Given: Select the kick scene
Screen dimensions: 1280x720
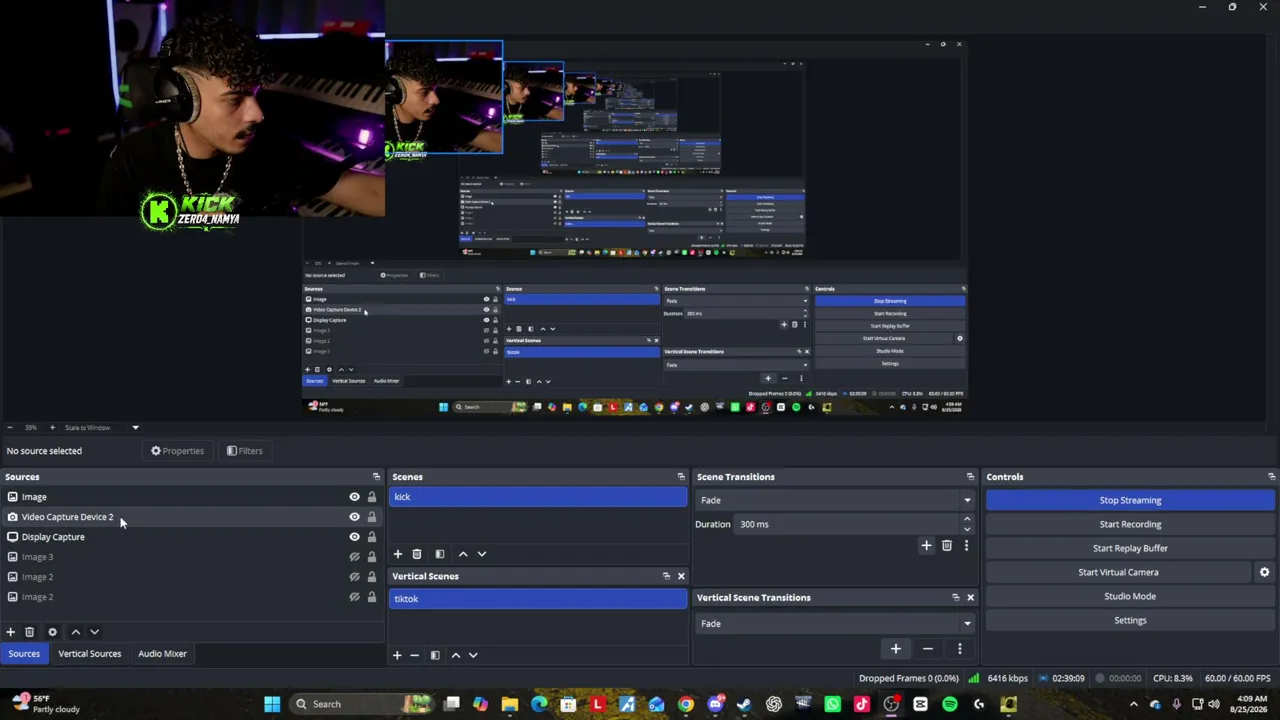Looking at the screenshot, I should tap(538, 497).
